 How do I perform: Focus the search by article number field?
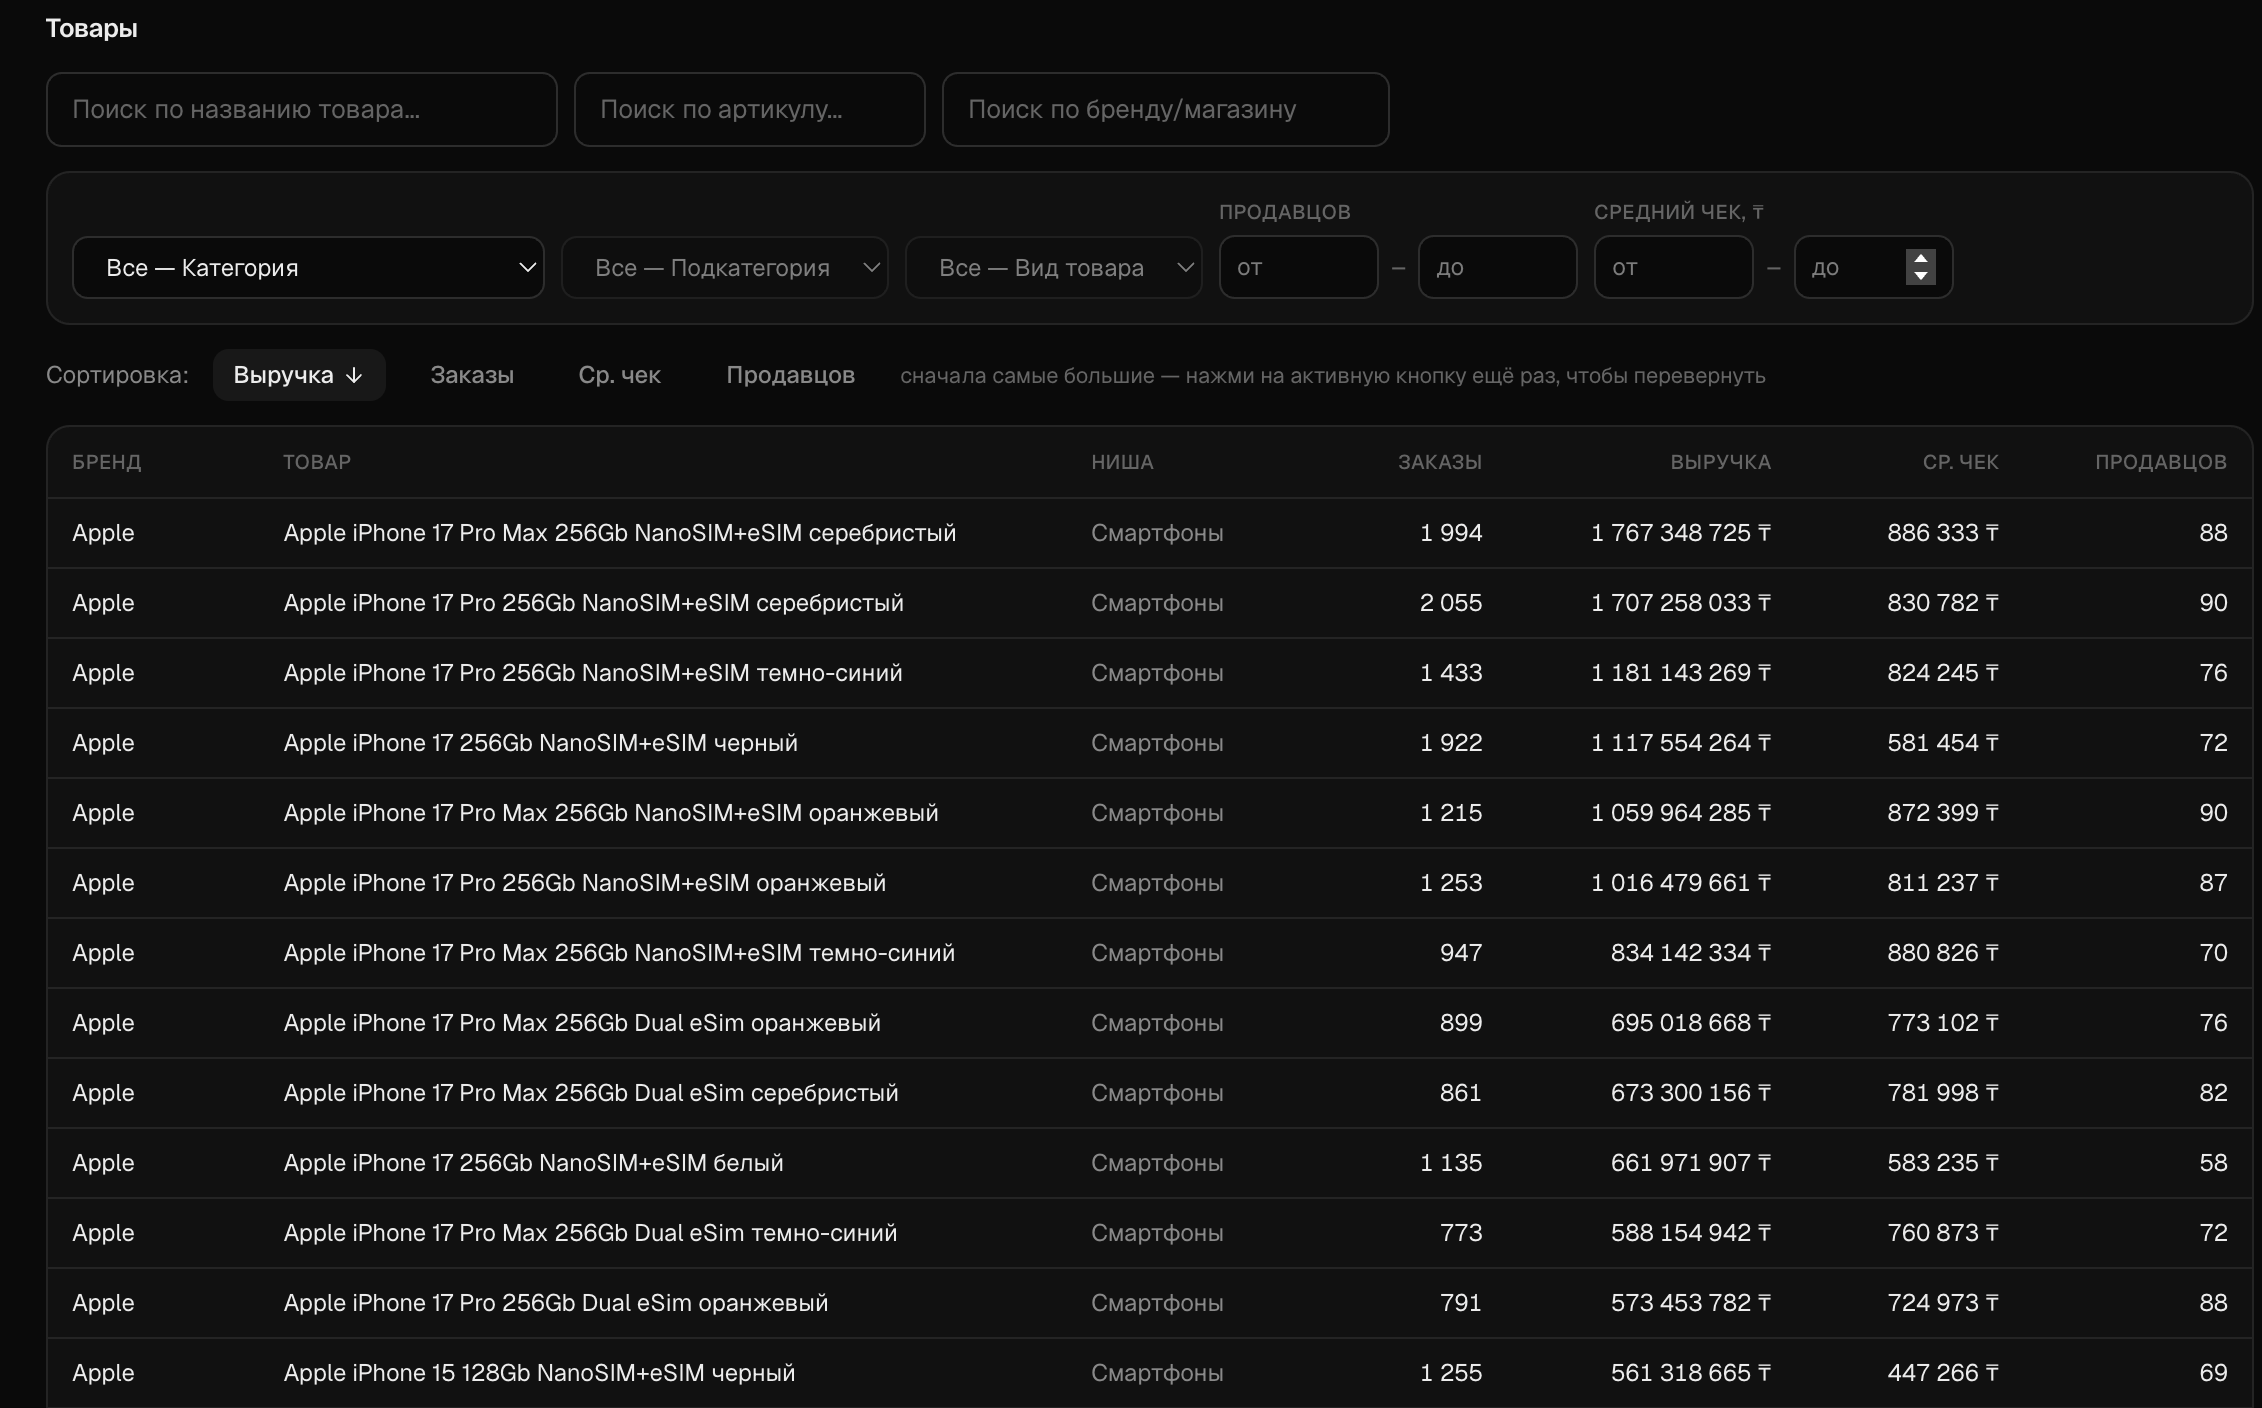[749, 110]
